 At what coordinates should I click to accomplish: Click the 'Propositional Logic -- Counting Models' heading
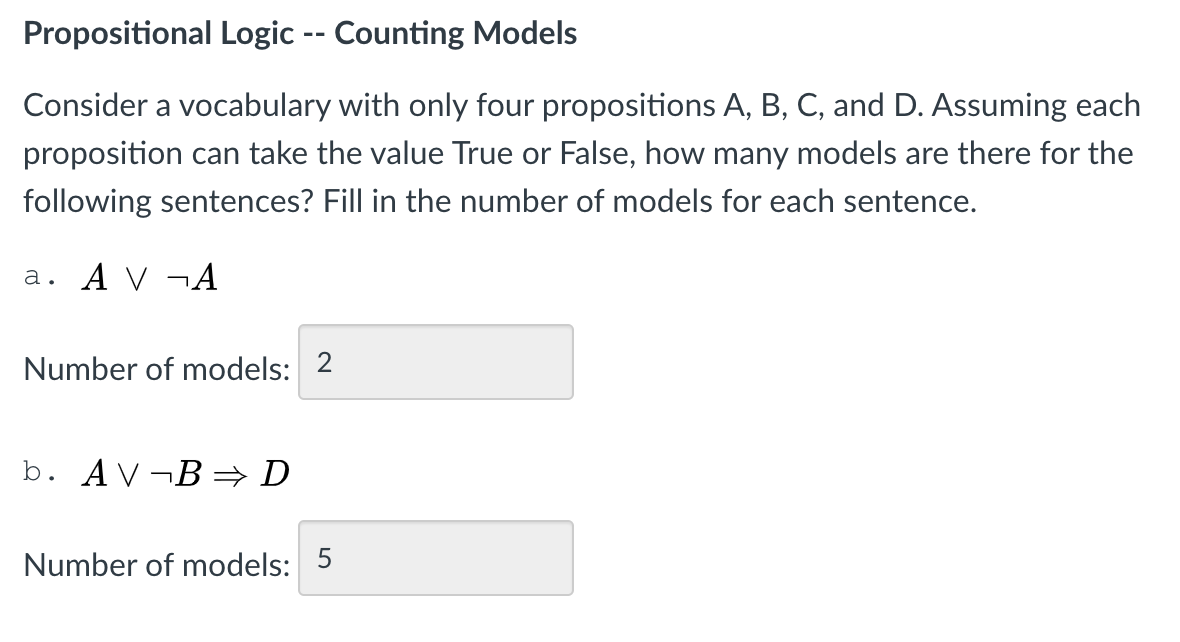(300, 33)
